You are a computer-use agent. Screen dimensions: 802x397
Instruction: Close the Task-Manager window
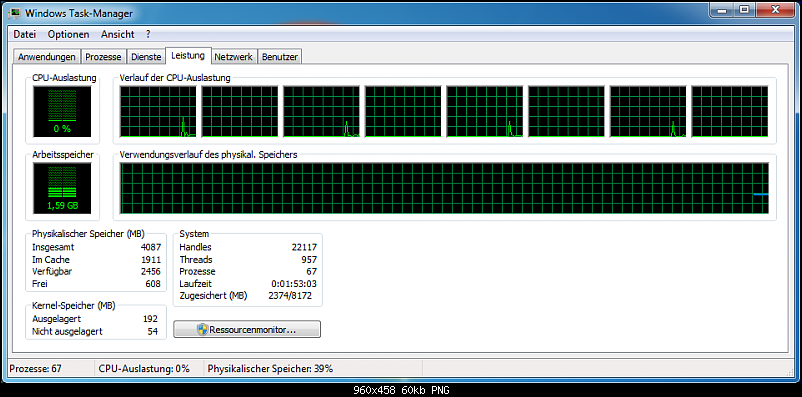tap(776, 9)
